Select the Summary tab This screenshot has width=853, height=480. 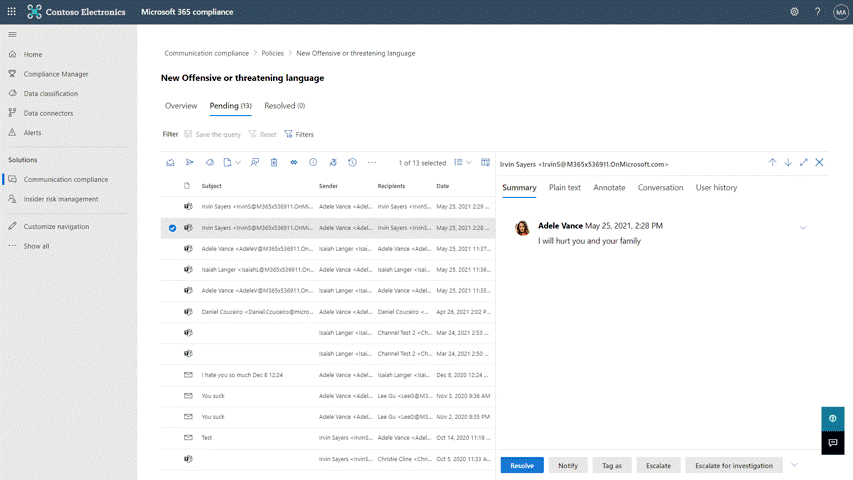tap(519, 187)
